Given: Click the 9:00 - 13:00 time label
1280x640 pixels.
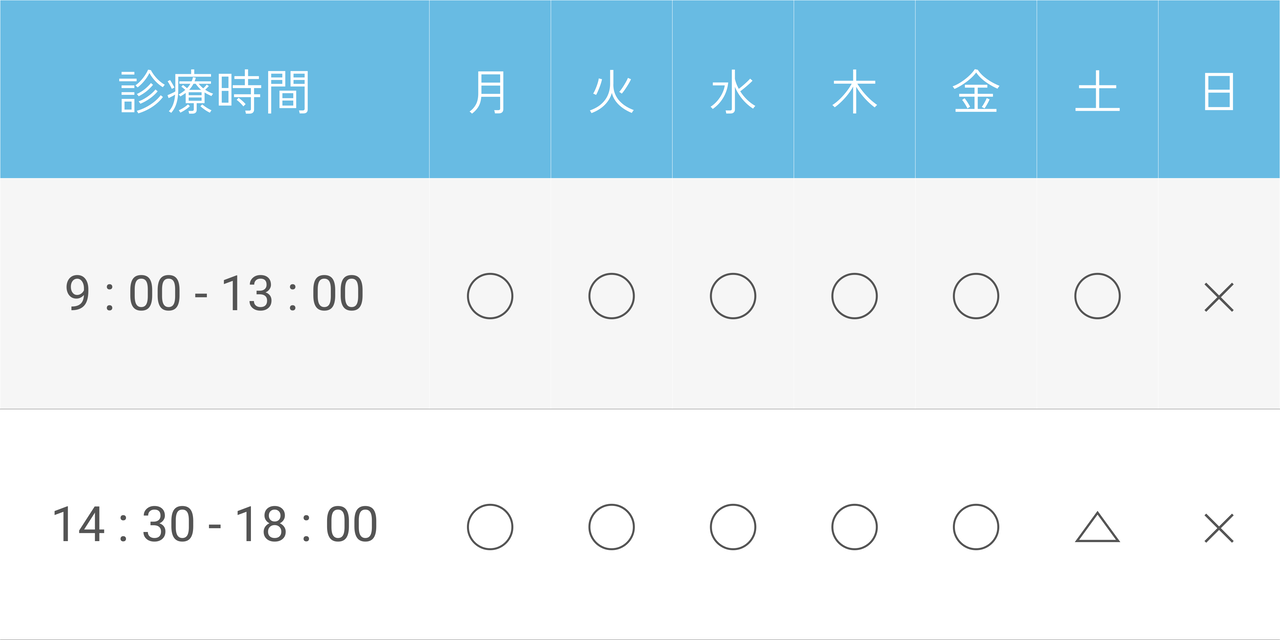Looking at the screenshot, I should coord(215,295).
